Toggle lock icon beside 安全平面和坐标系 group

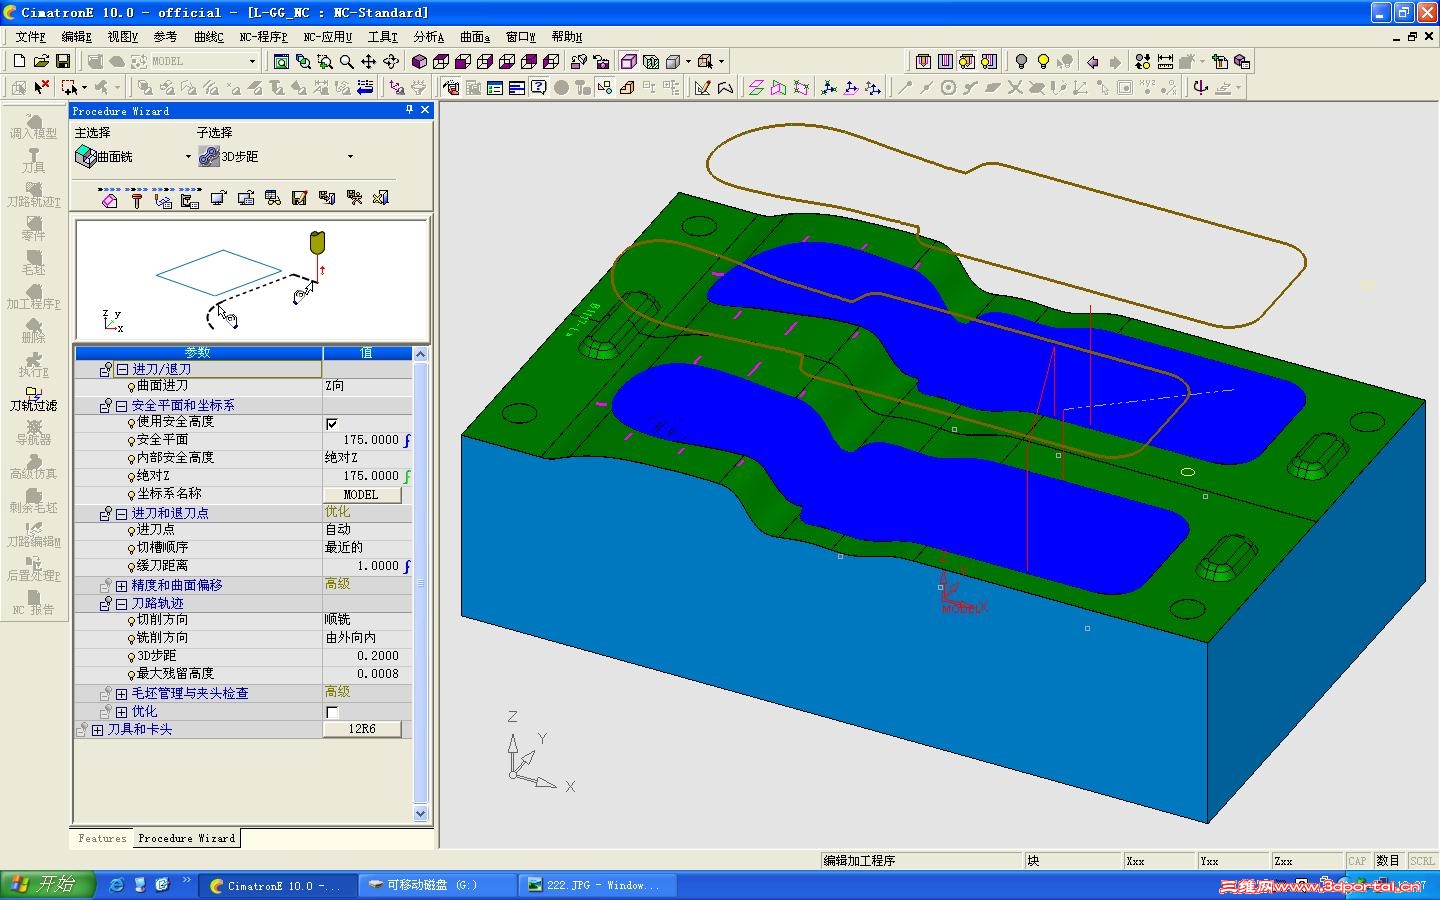pyautogui.click(x=105, y=406)
